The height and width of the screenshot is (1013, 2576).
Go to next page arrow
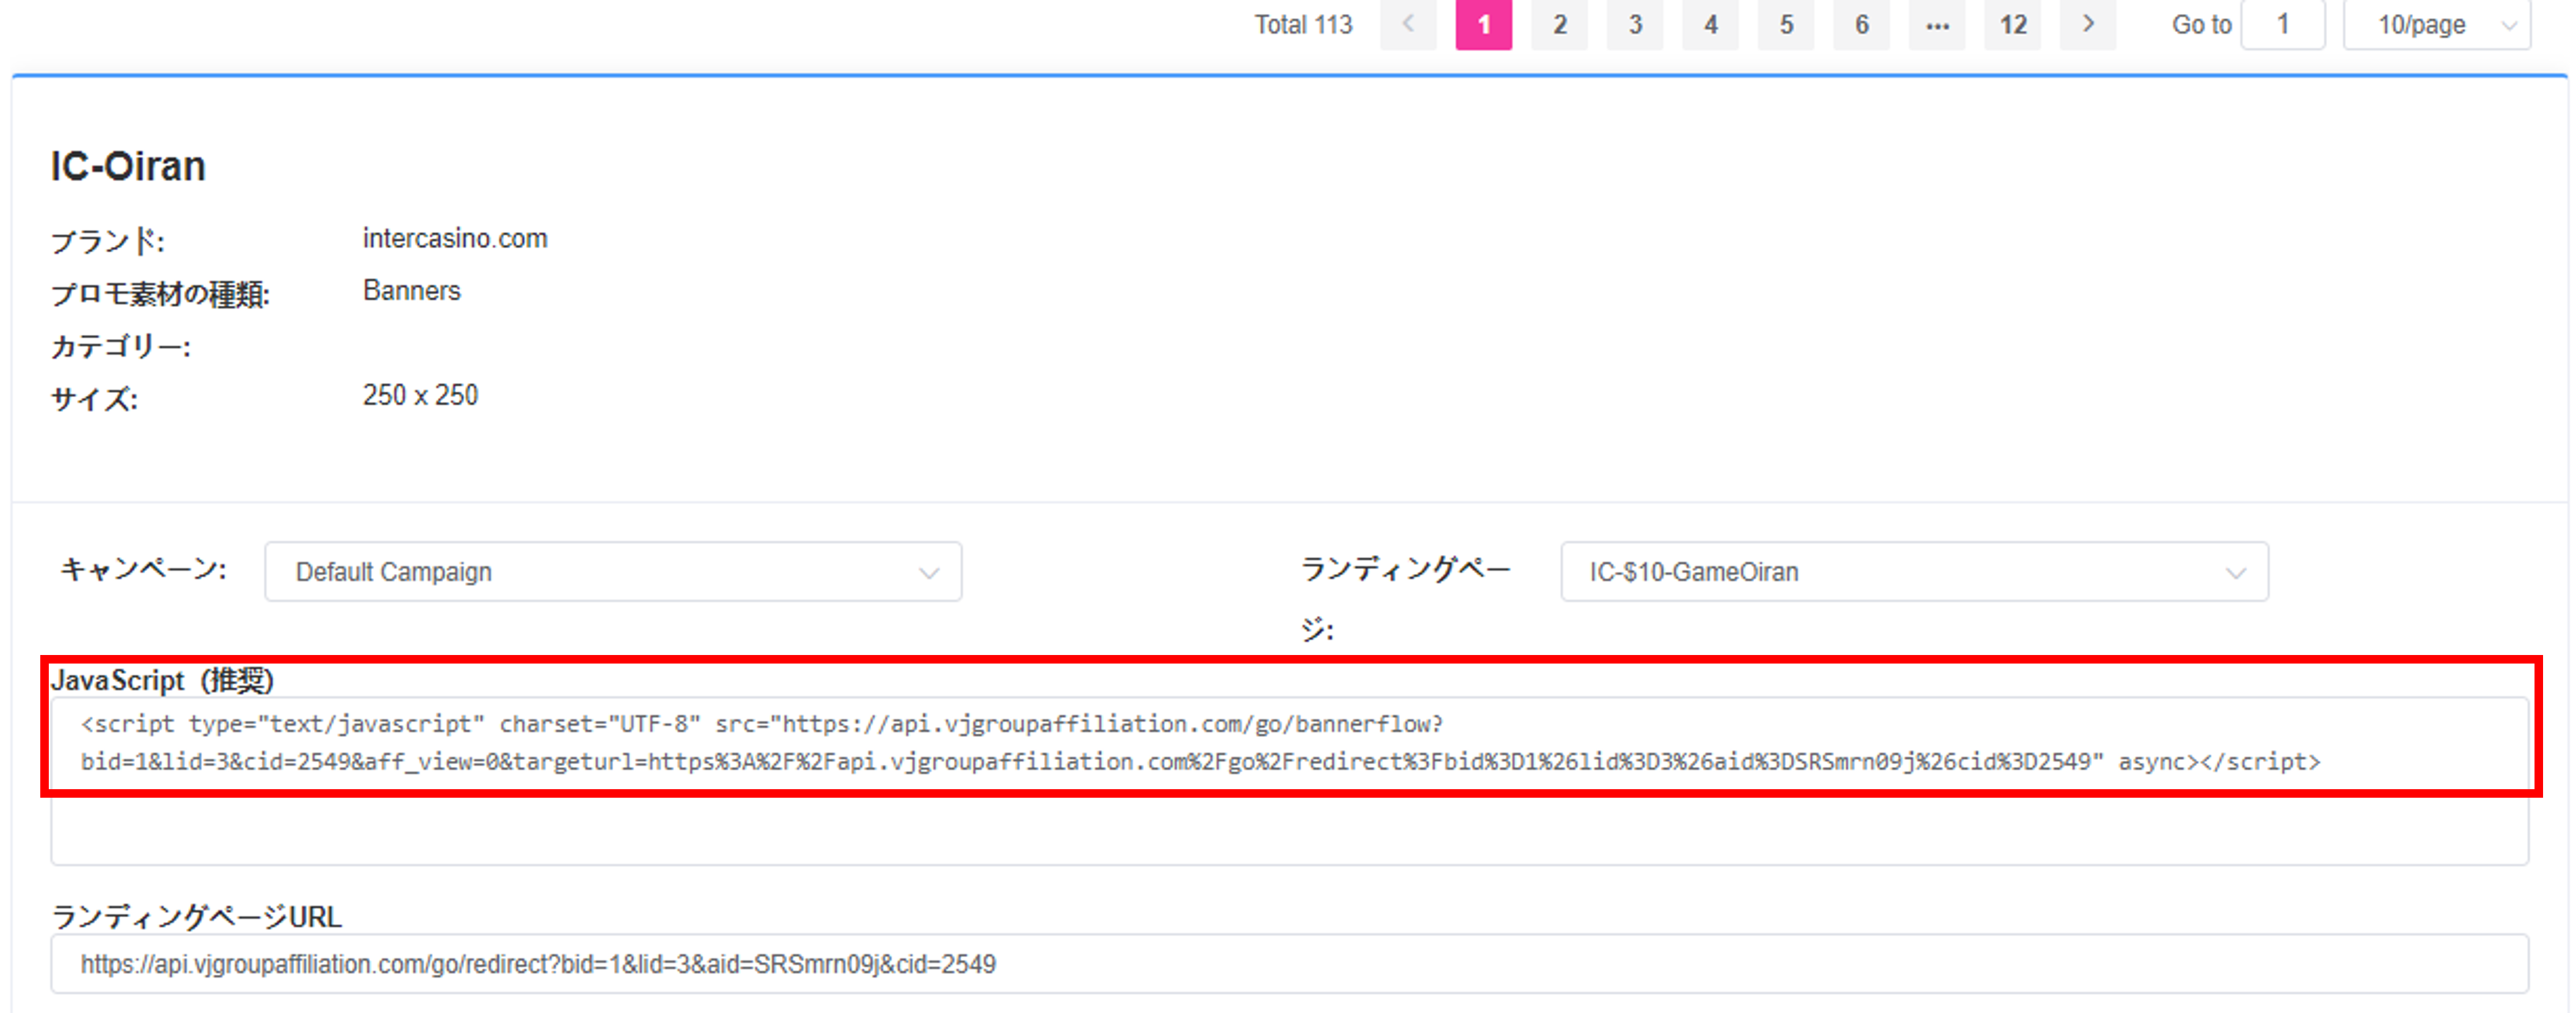[2088, 24]
